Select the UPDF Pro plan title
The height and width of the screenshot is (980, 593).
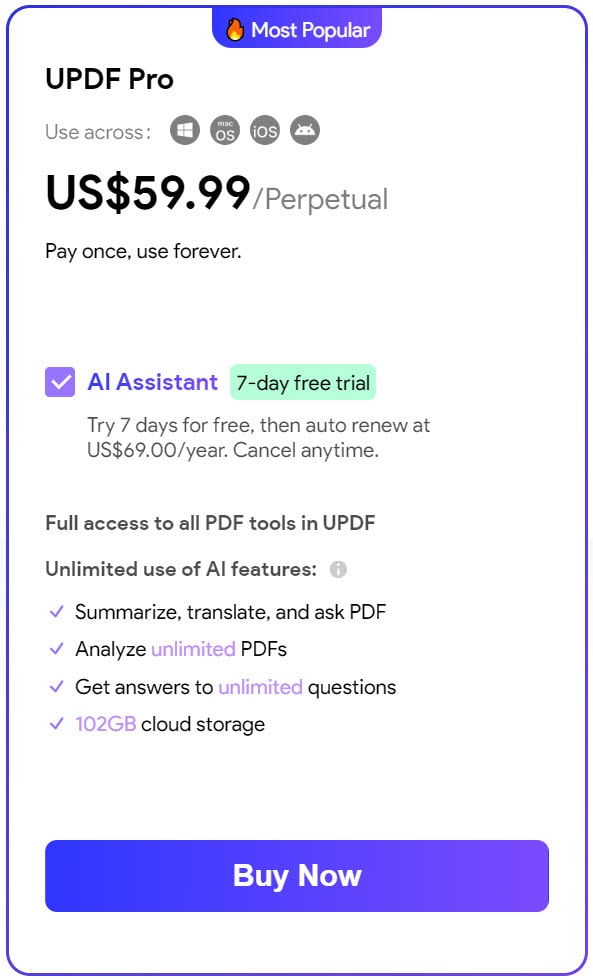[x=110, y=79]
